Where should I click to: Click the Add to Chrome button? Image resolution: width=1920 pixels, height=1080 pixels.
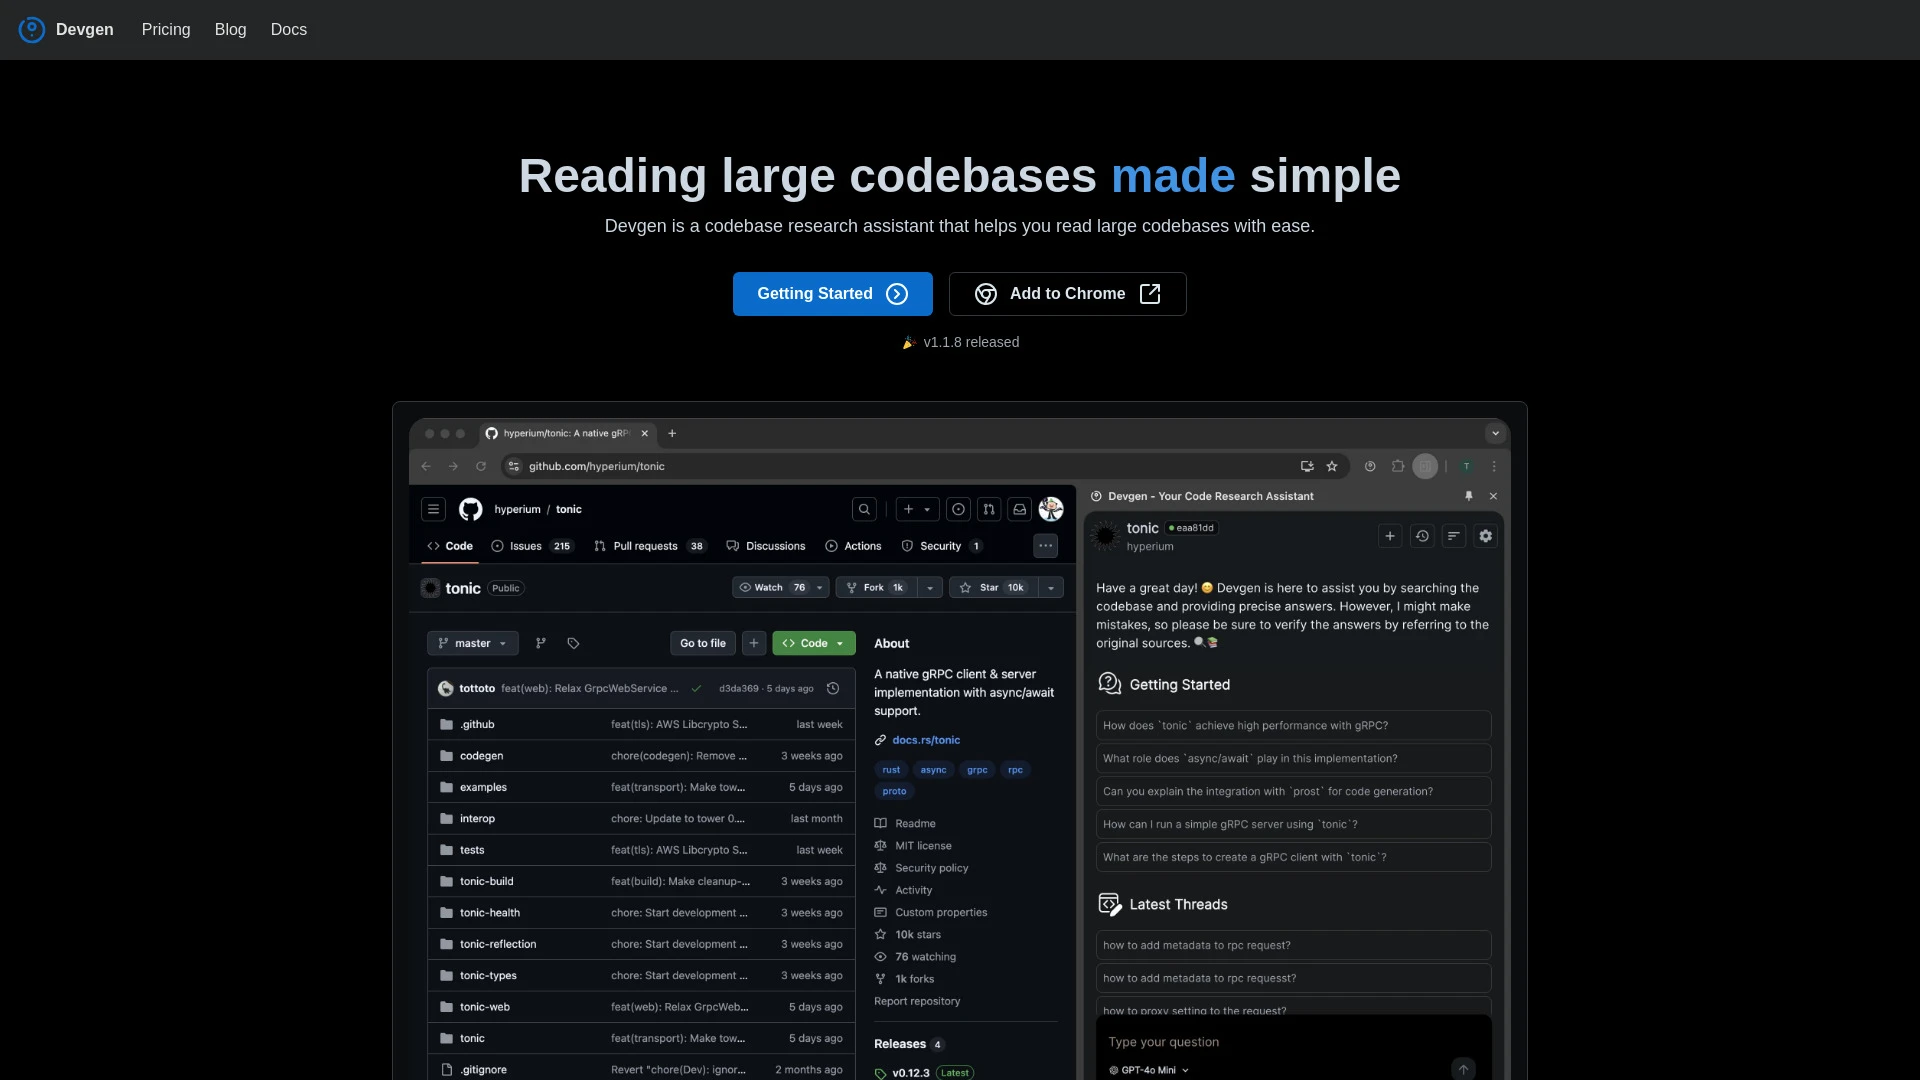point(1067,294)
